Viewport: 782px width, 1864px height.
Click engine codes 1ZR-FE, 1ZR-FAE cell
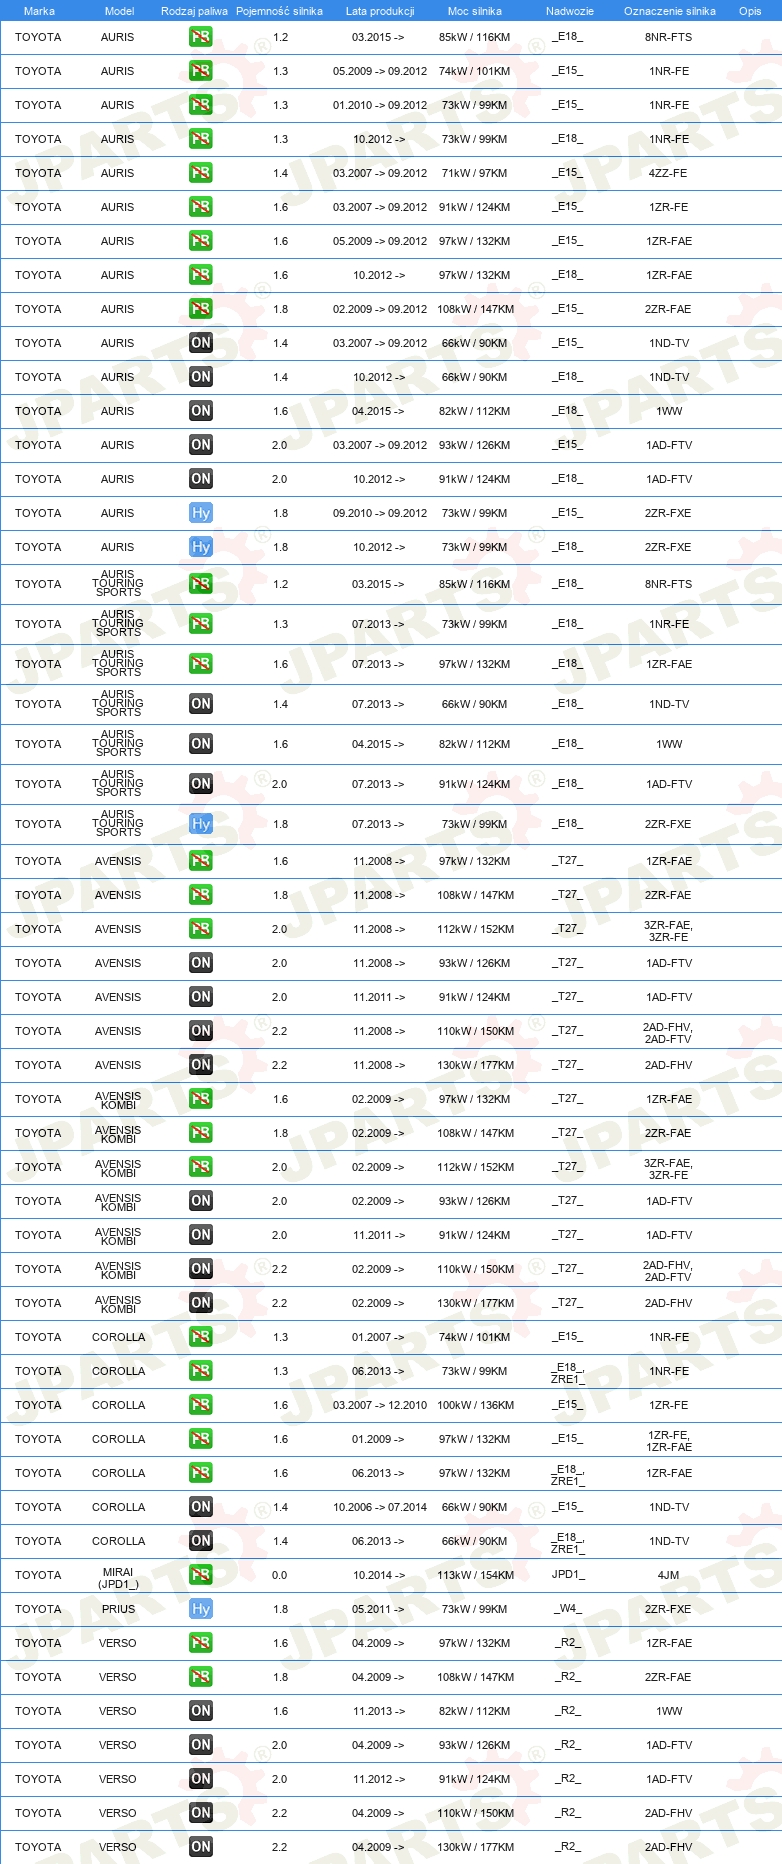pyautogui.click(x=668, y=1441)
